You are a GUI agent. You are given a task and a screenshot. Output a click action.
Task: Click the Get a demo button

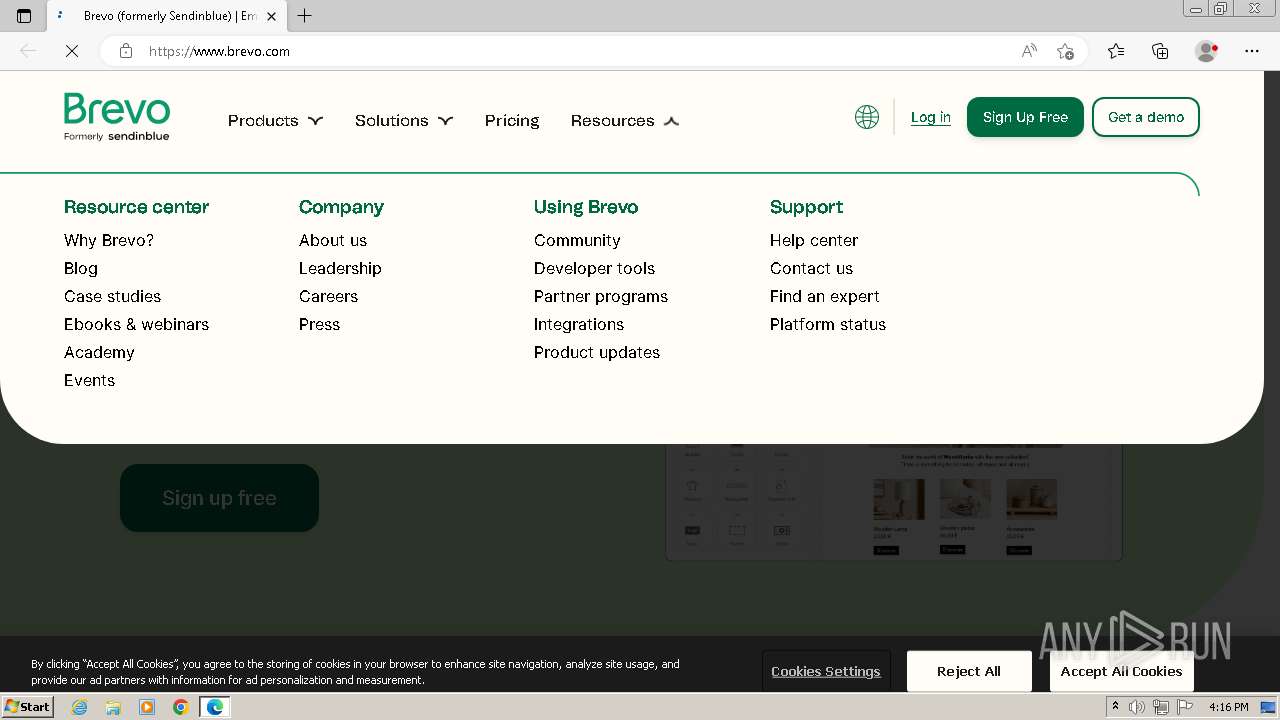(1146, 117)
